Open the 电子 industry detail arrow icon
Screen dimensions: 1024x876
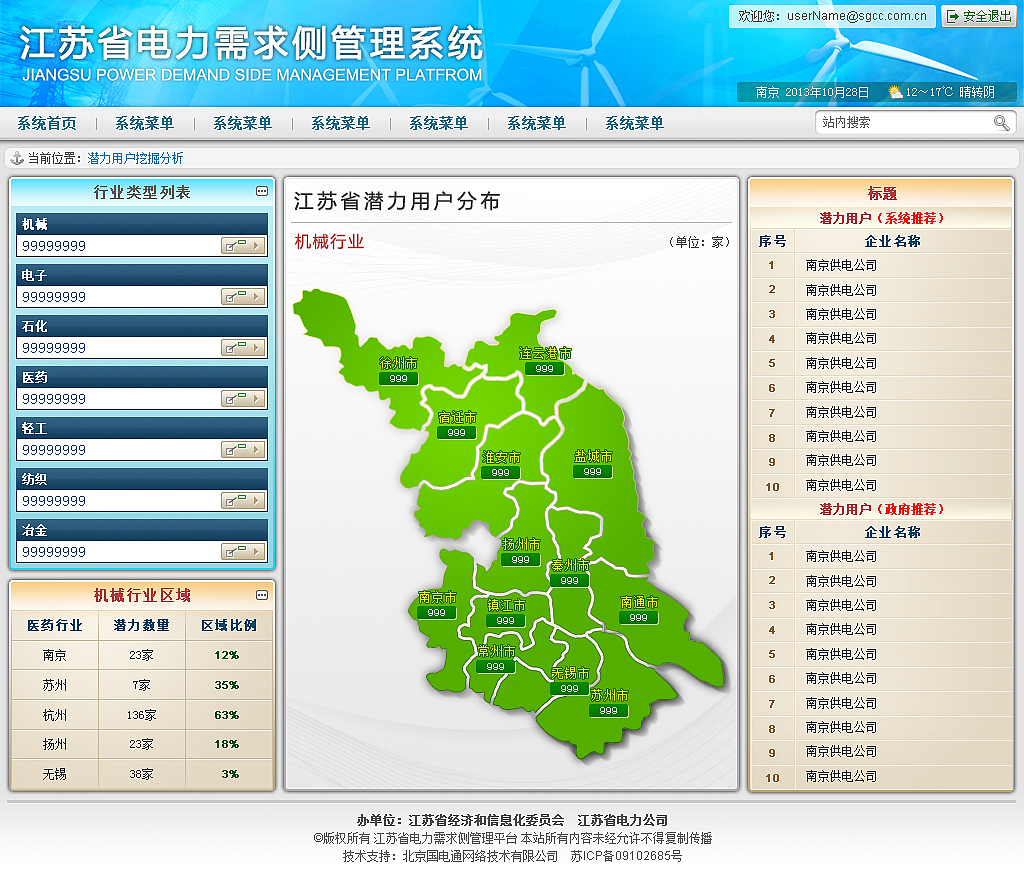(243, 295)
